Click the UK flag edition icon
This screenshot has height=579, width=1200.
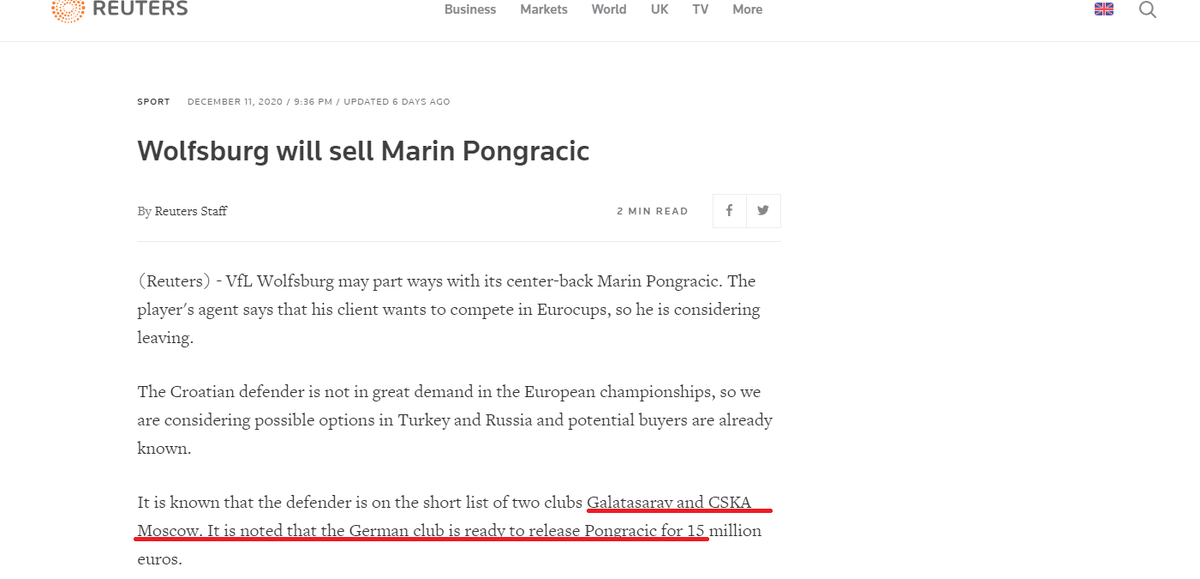click(1104, 9)
